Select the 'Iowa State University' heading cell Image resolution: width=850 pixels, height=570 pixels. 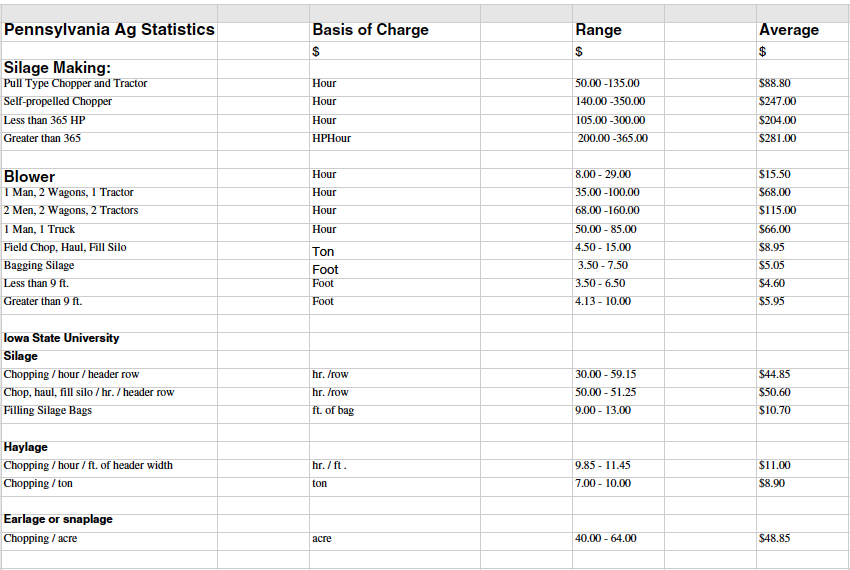pos(61,338)
